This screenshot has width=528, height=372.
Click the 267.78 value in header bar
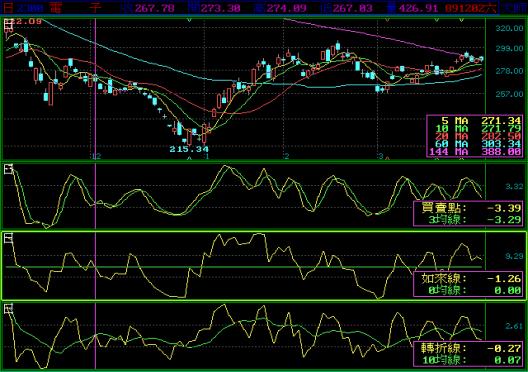click(155, 8)
